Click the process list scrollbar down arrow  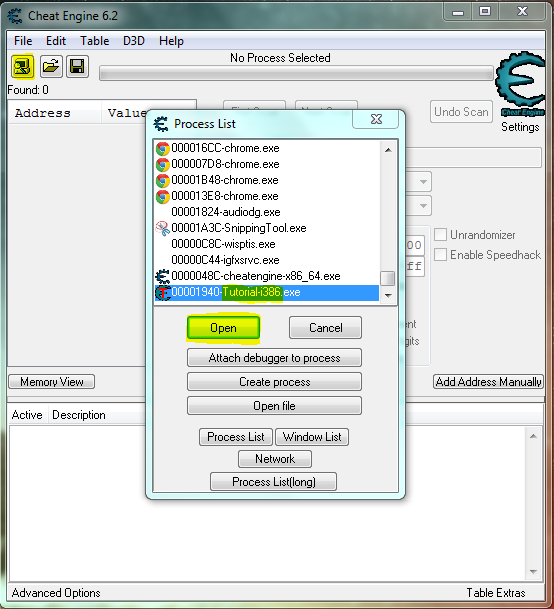pyautogui.click(x=388, y=296)
